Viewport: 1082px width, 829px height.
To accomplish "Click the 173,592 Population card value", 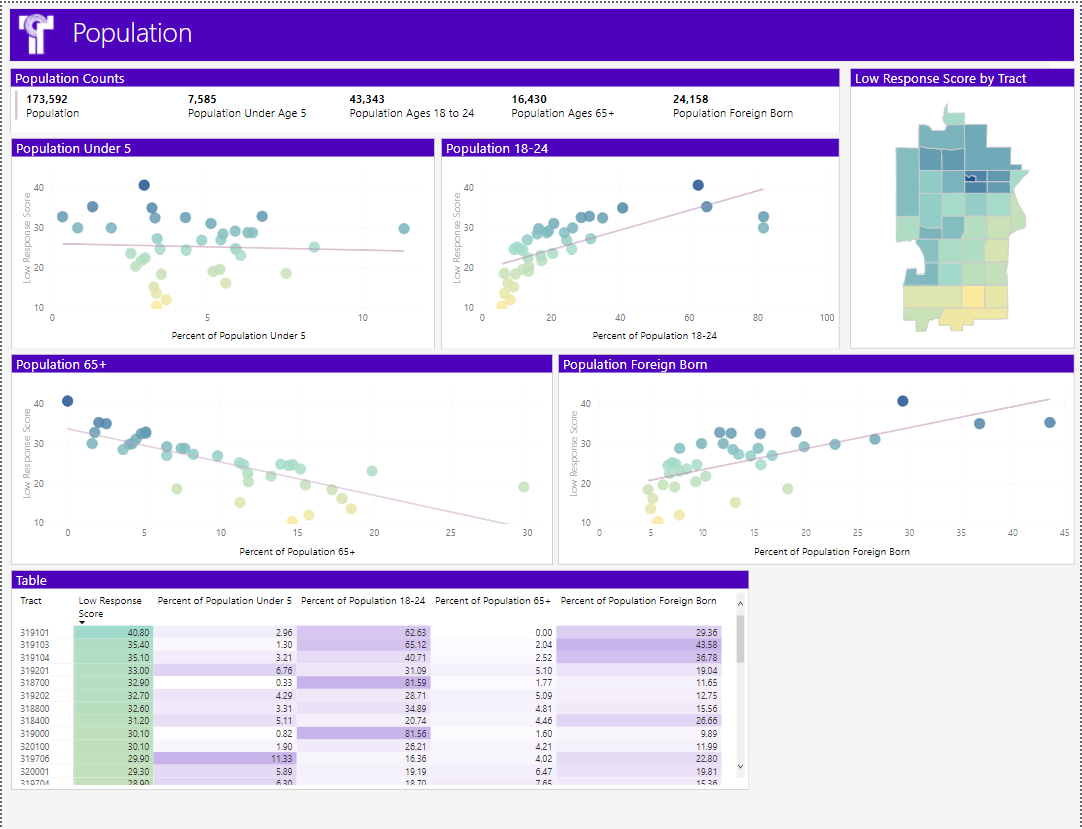I will pos(47,99).
